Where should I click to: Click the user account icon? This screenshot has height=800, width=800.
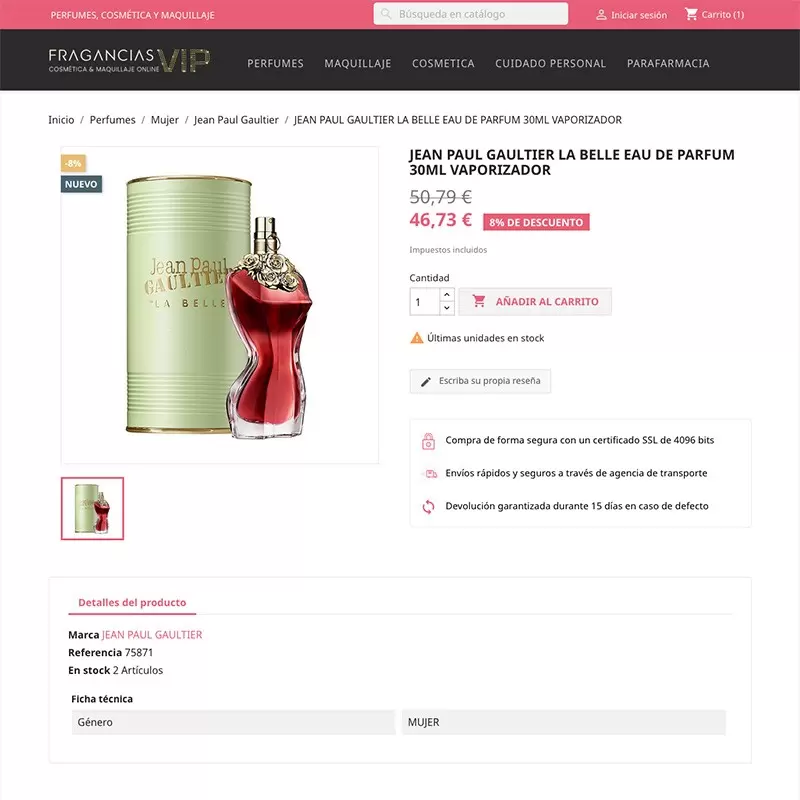(601, 15)
